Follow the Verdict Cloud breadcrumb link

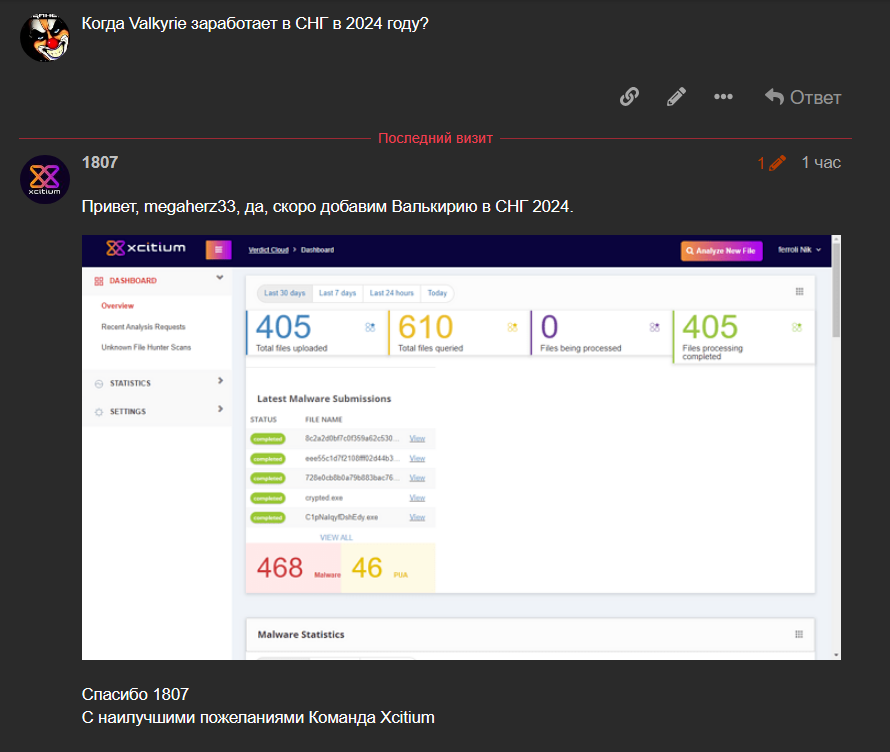[x=268, y=250]
